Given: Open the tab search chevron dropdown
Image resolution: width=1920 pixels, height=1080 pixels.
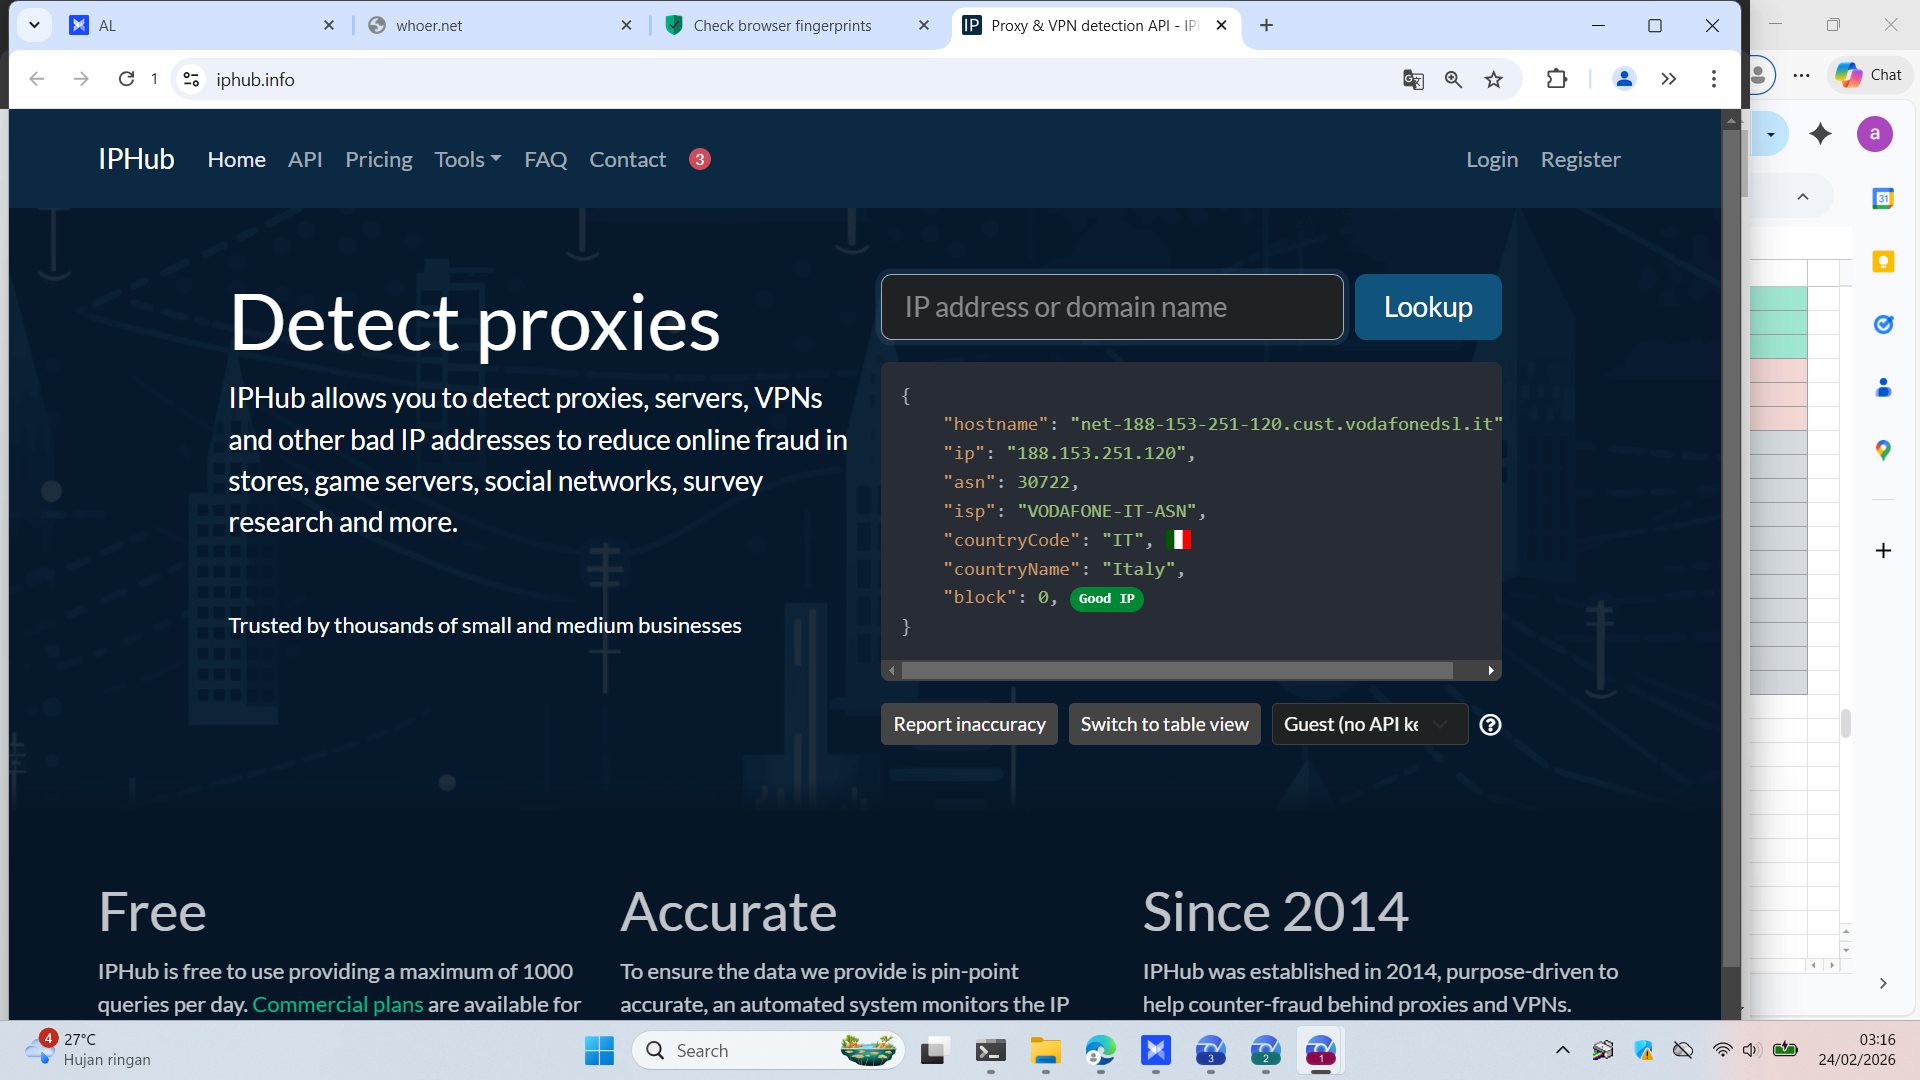Looking at the screenshot, I should click(x=34, y=25).
